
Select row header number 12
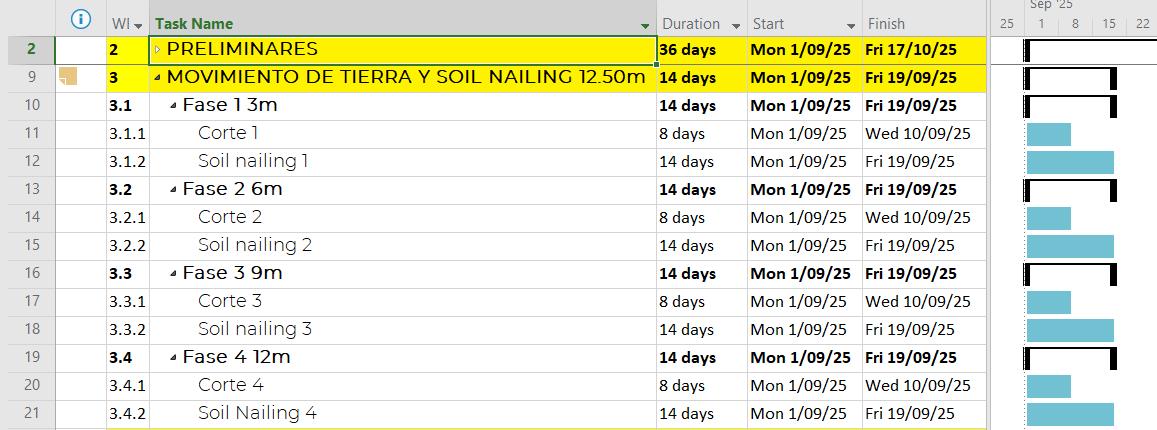pos(32,161)
